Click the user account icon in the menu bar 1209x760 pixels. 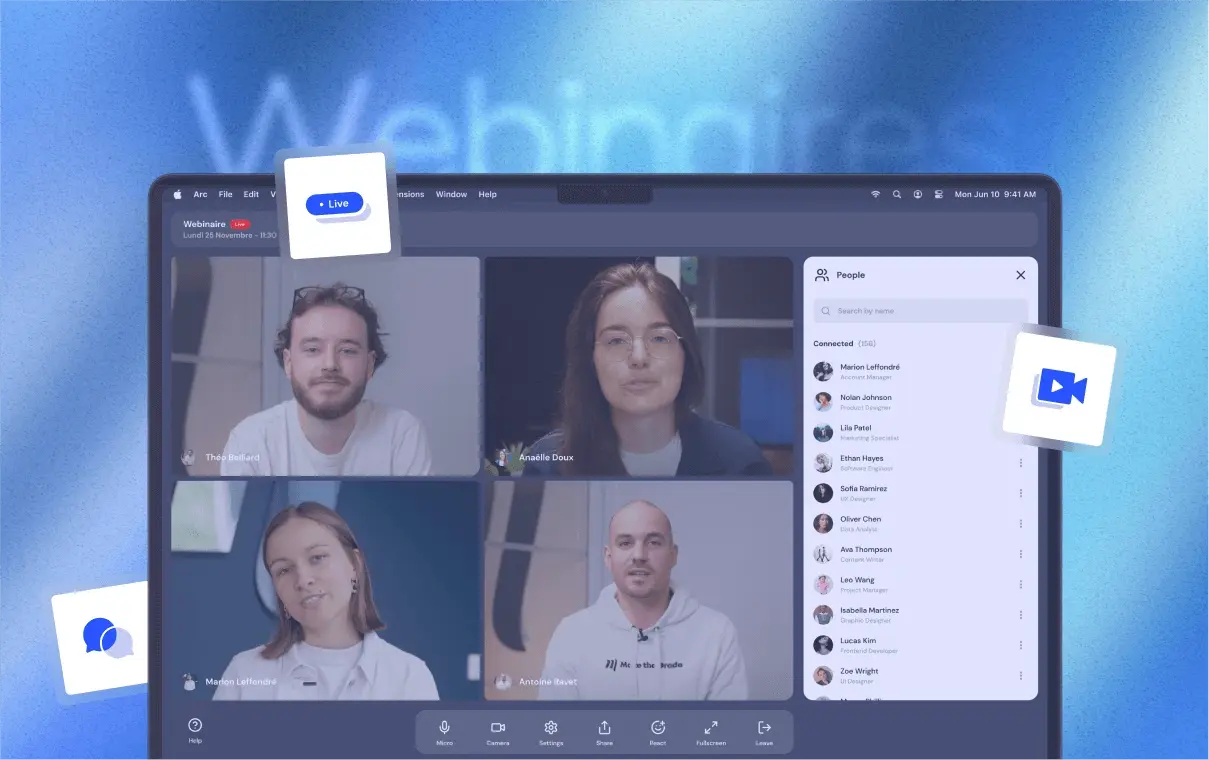pos(918,194)
